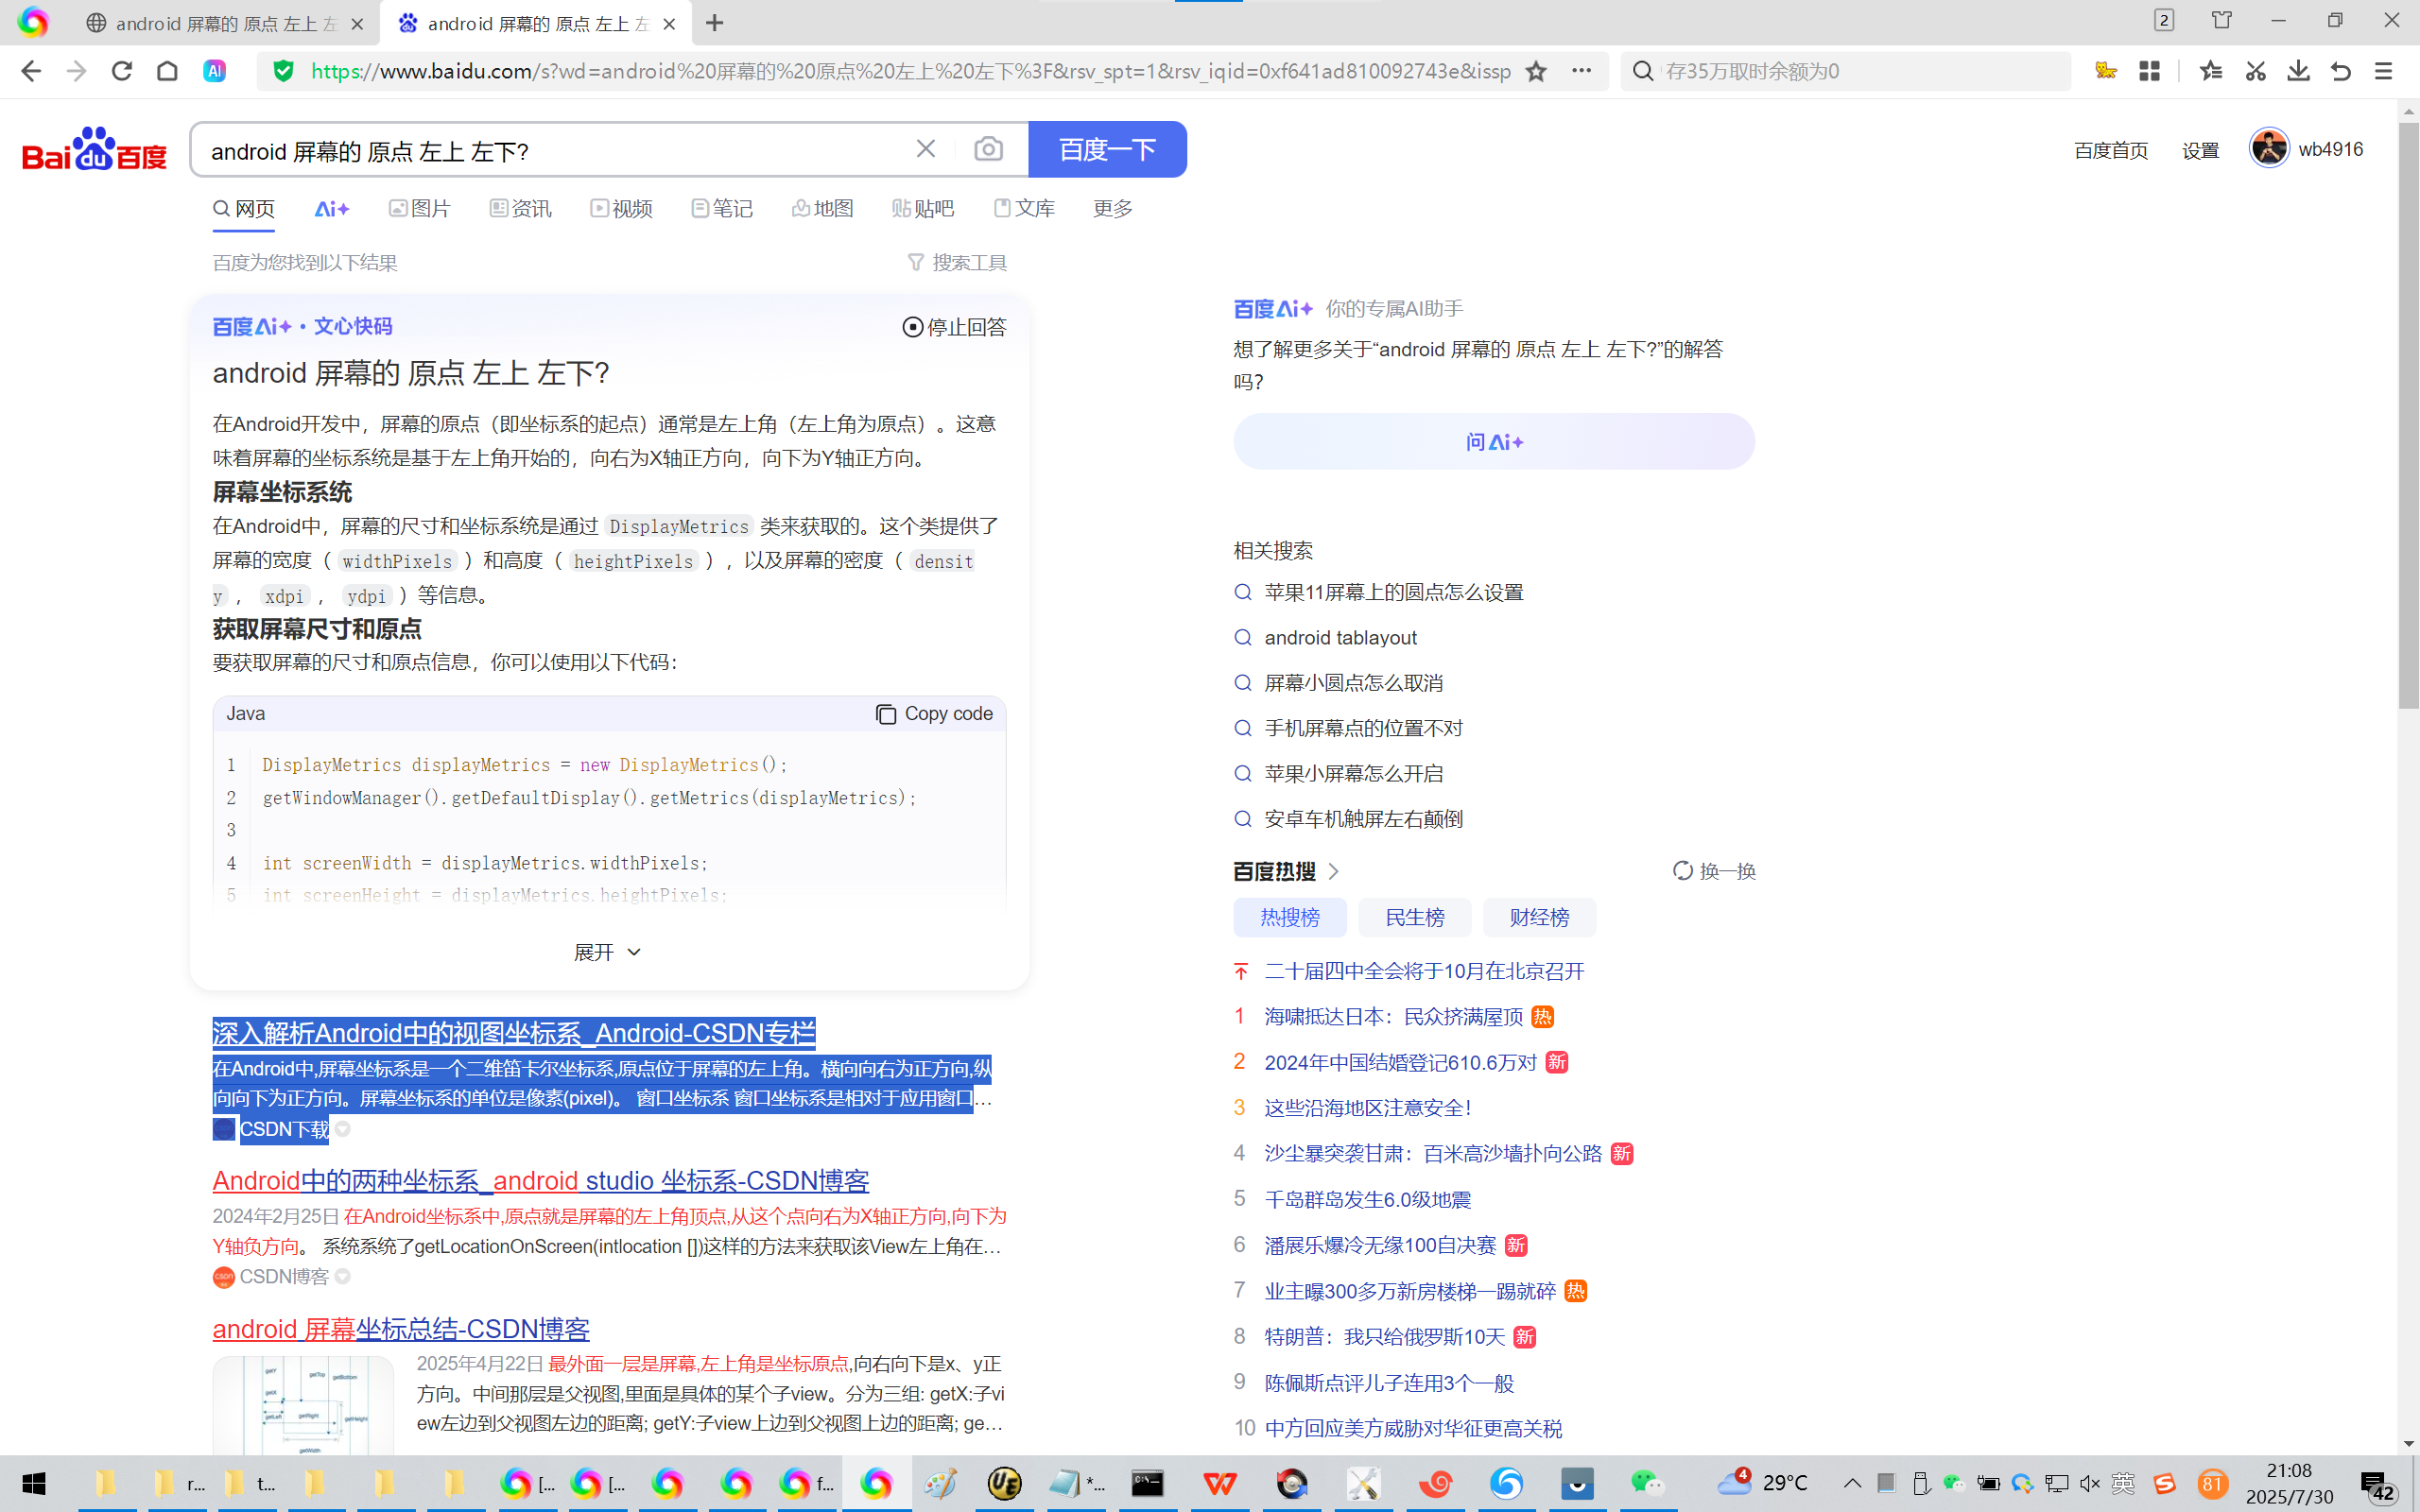Image resolution: width=2420 pixels, height=1512 pixels.
Task: Click the Baidu logo
Action: 94,149
